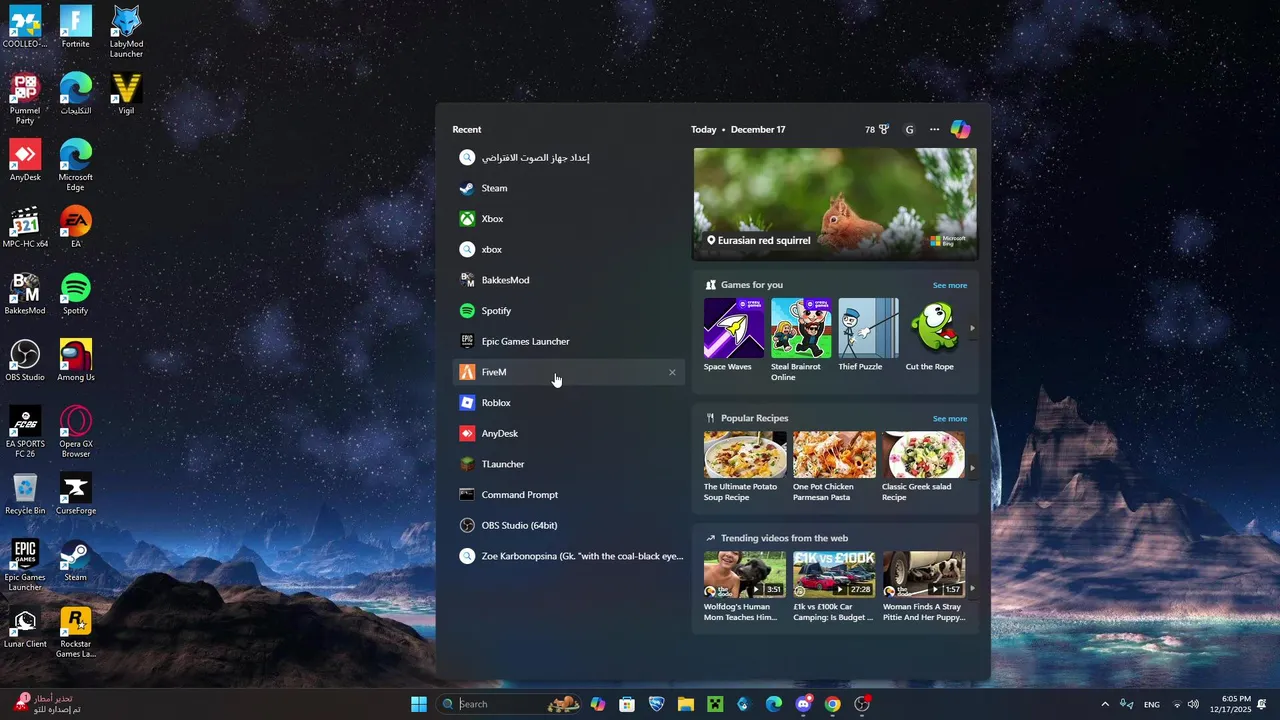This screenshot has height=720, width=1280.
Task: Open the Eurasian red squirrel Bing image
Action: point(835,204)
